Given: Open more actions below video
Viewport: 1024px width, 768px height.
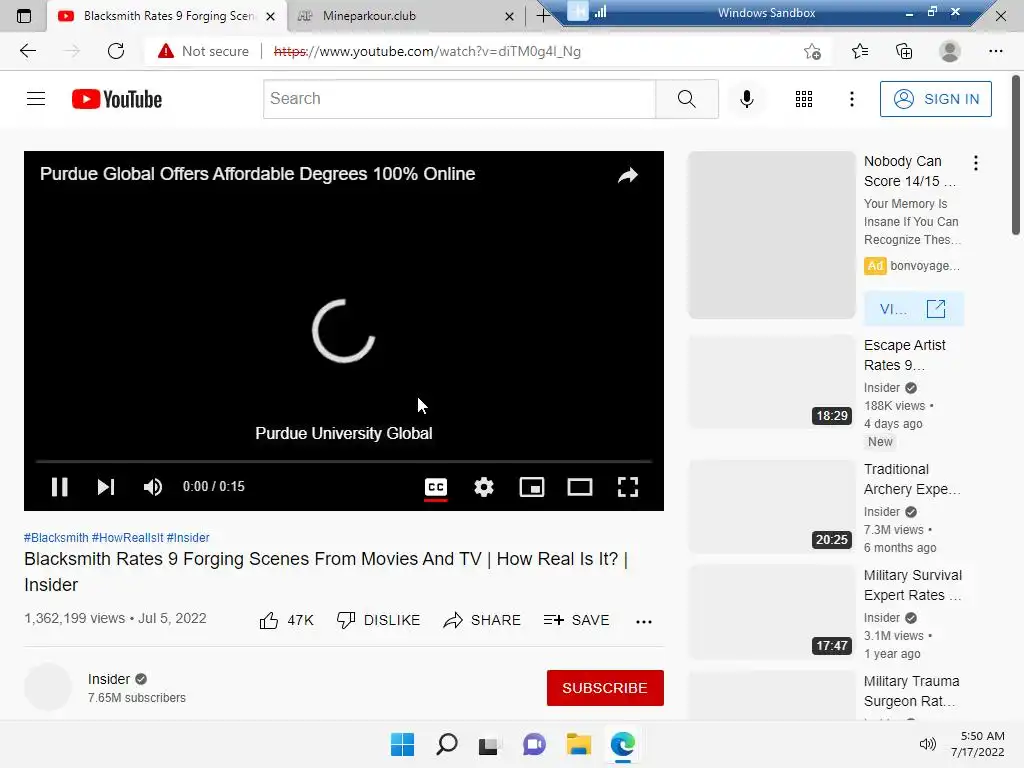Looking at the screenshot, I should pyautogui.click(x=644, y=621).
